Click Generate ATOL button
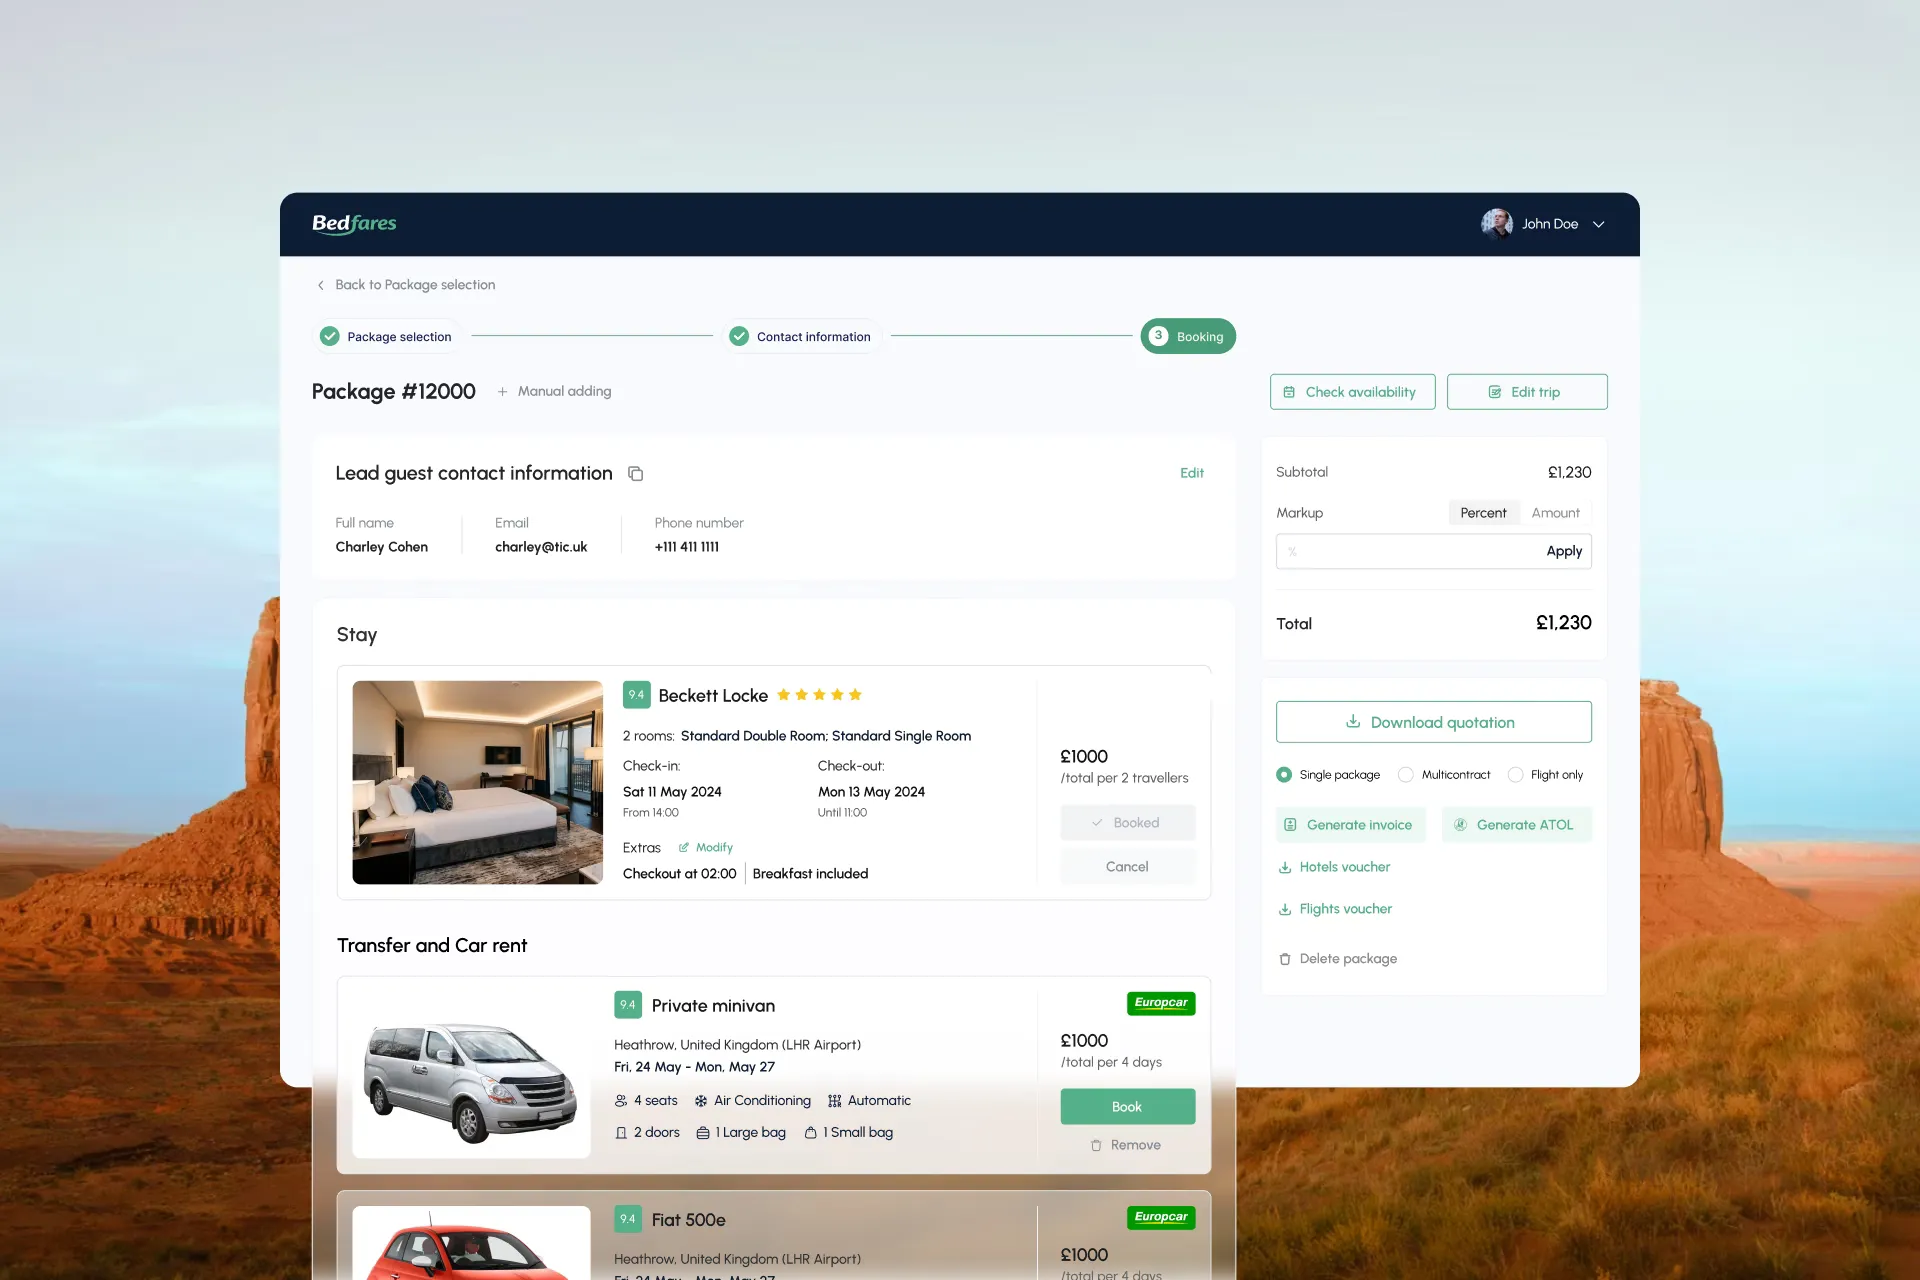The height and width of the screenshot is (1280, 1920). [1516, 825]
